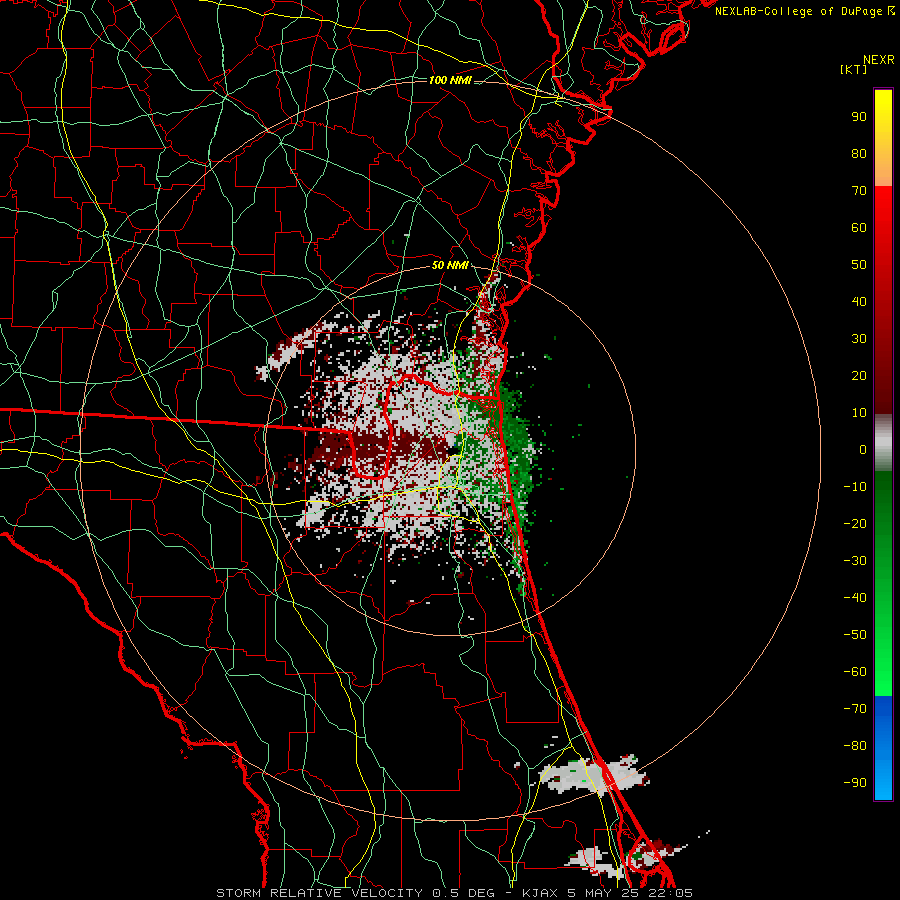Click the -50 value on the velocity scale
Screen dimensions: 900x900
point(855,634)
